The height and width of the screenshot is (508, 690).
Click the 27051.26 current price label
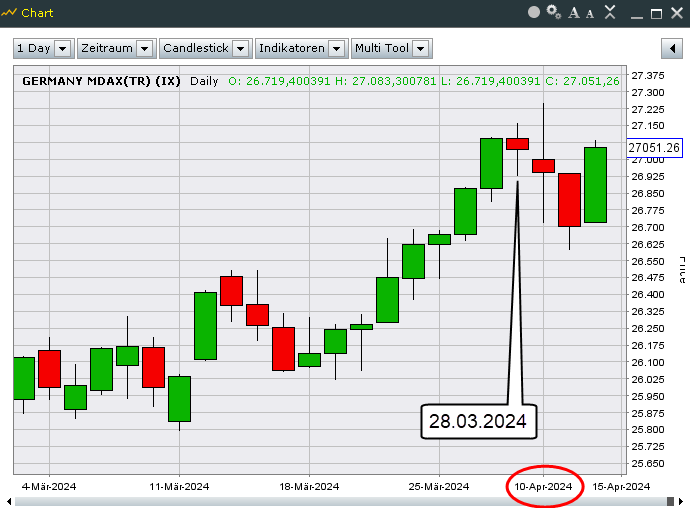tap(654, 147)
